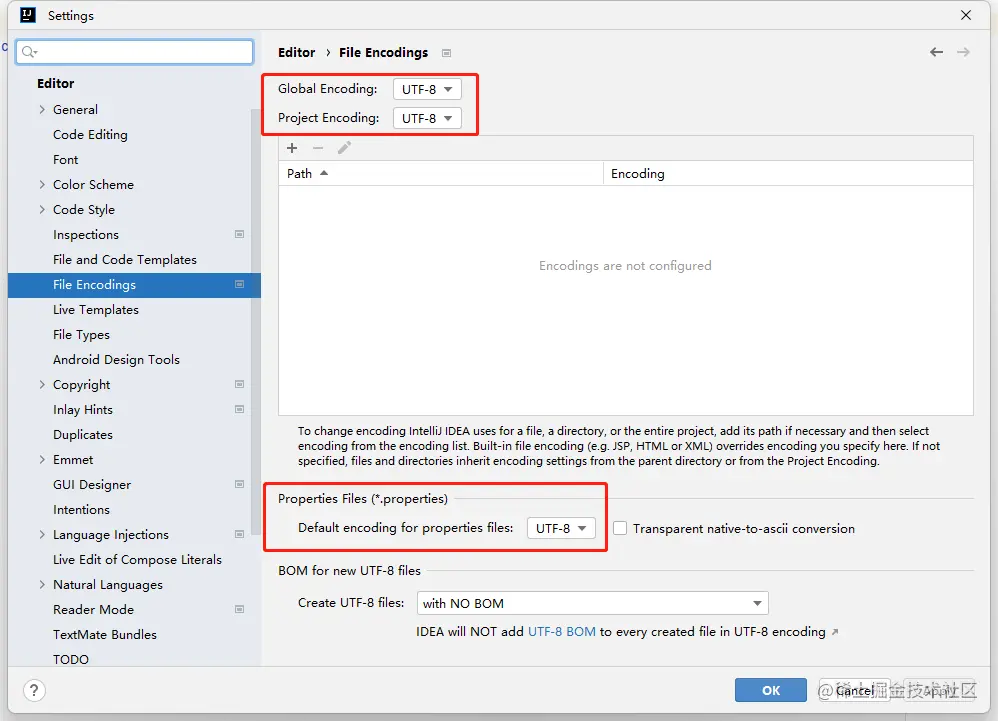Enable Transparent native-to-ascii conversion
This screenshot has width=998, height=721.
[x=620, y=528]
